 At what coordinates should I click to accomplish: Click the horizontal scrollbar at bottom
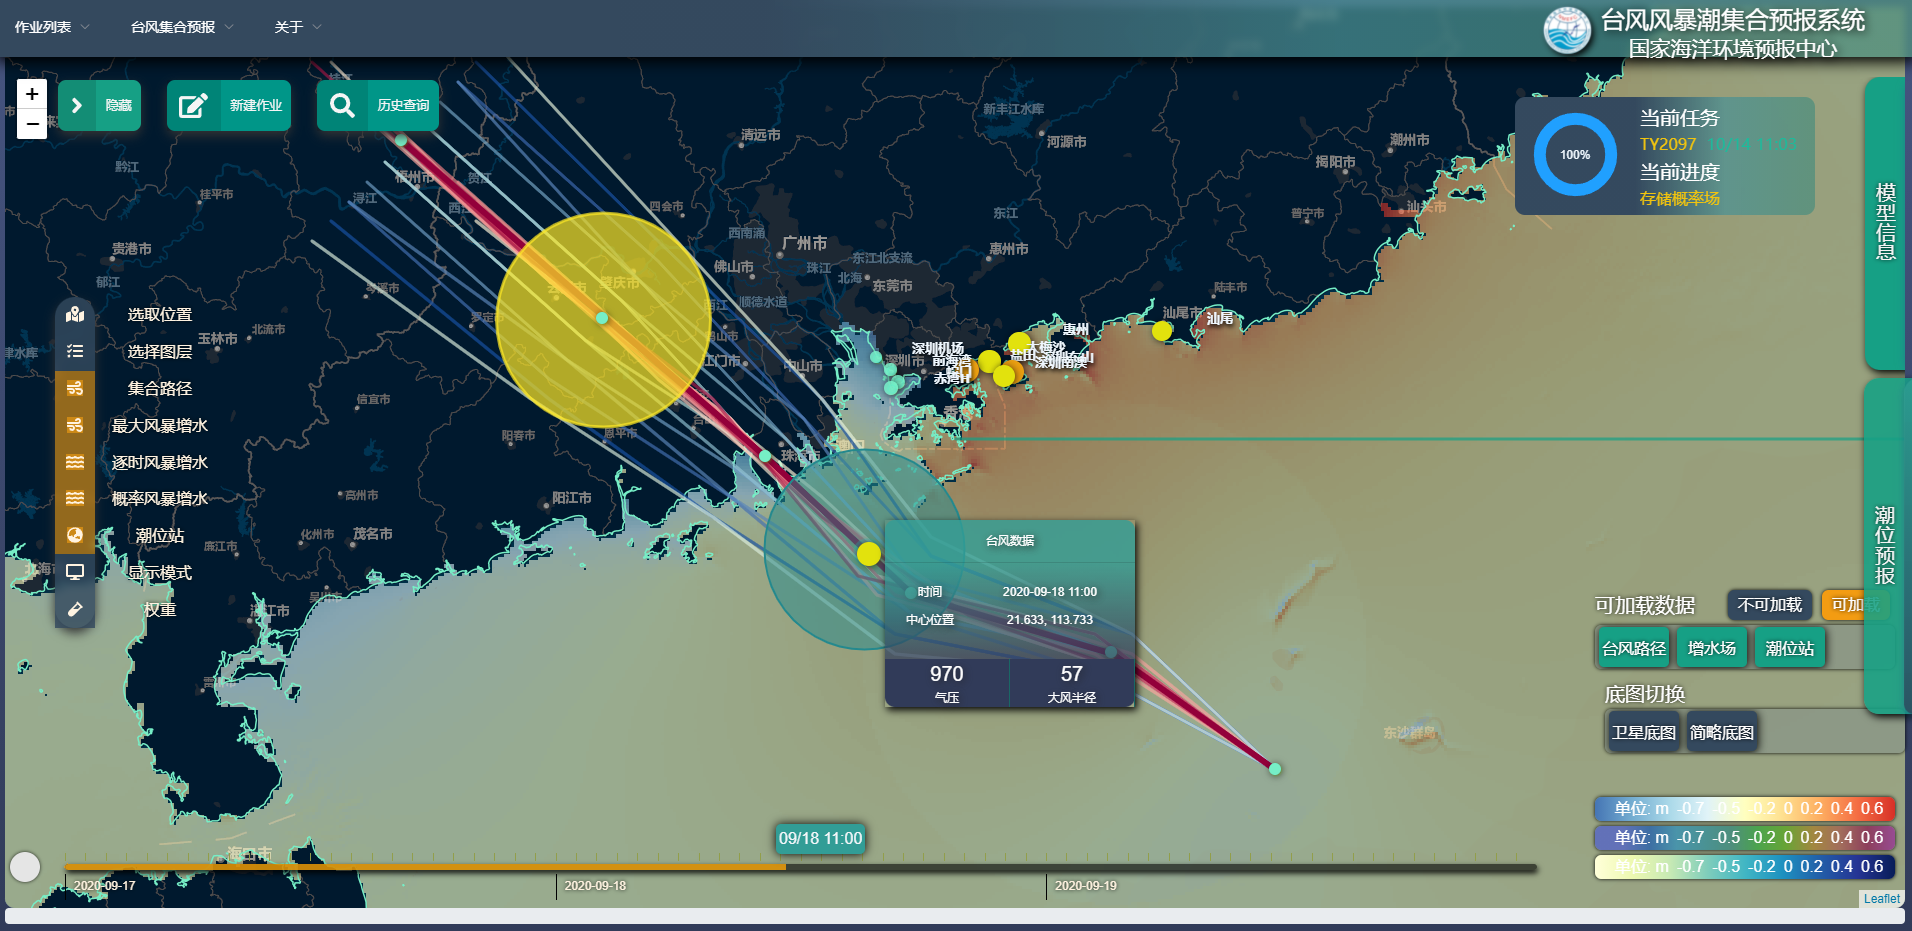[x=955, y=915]
